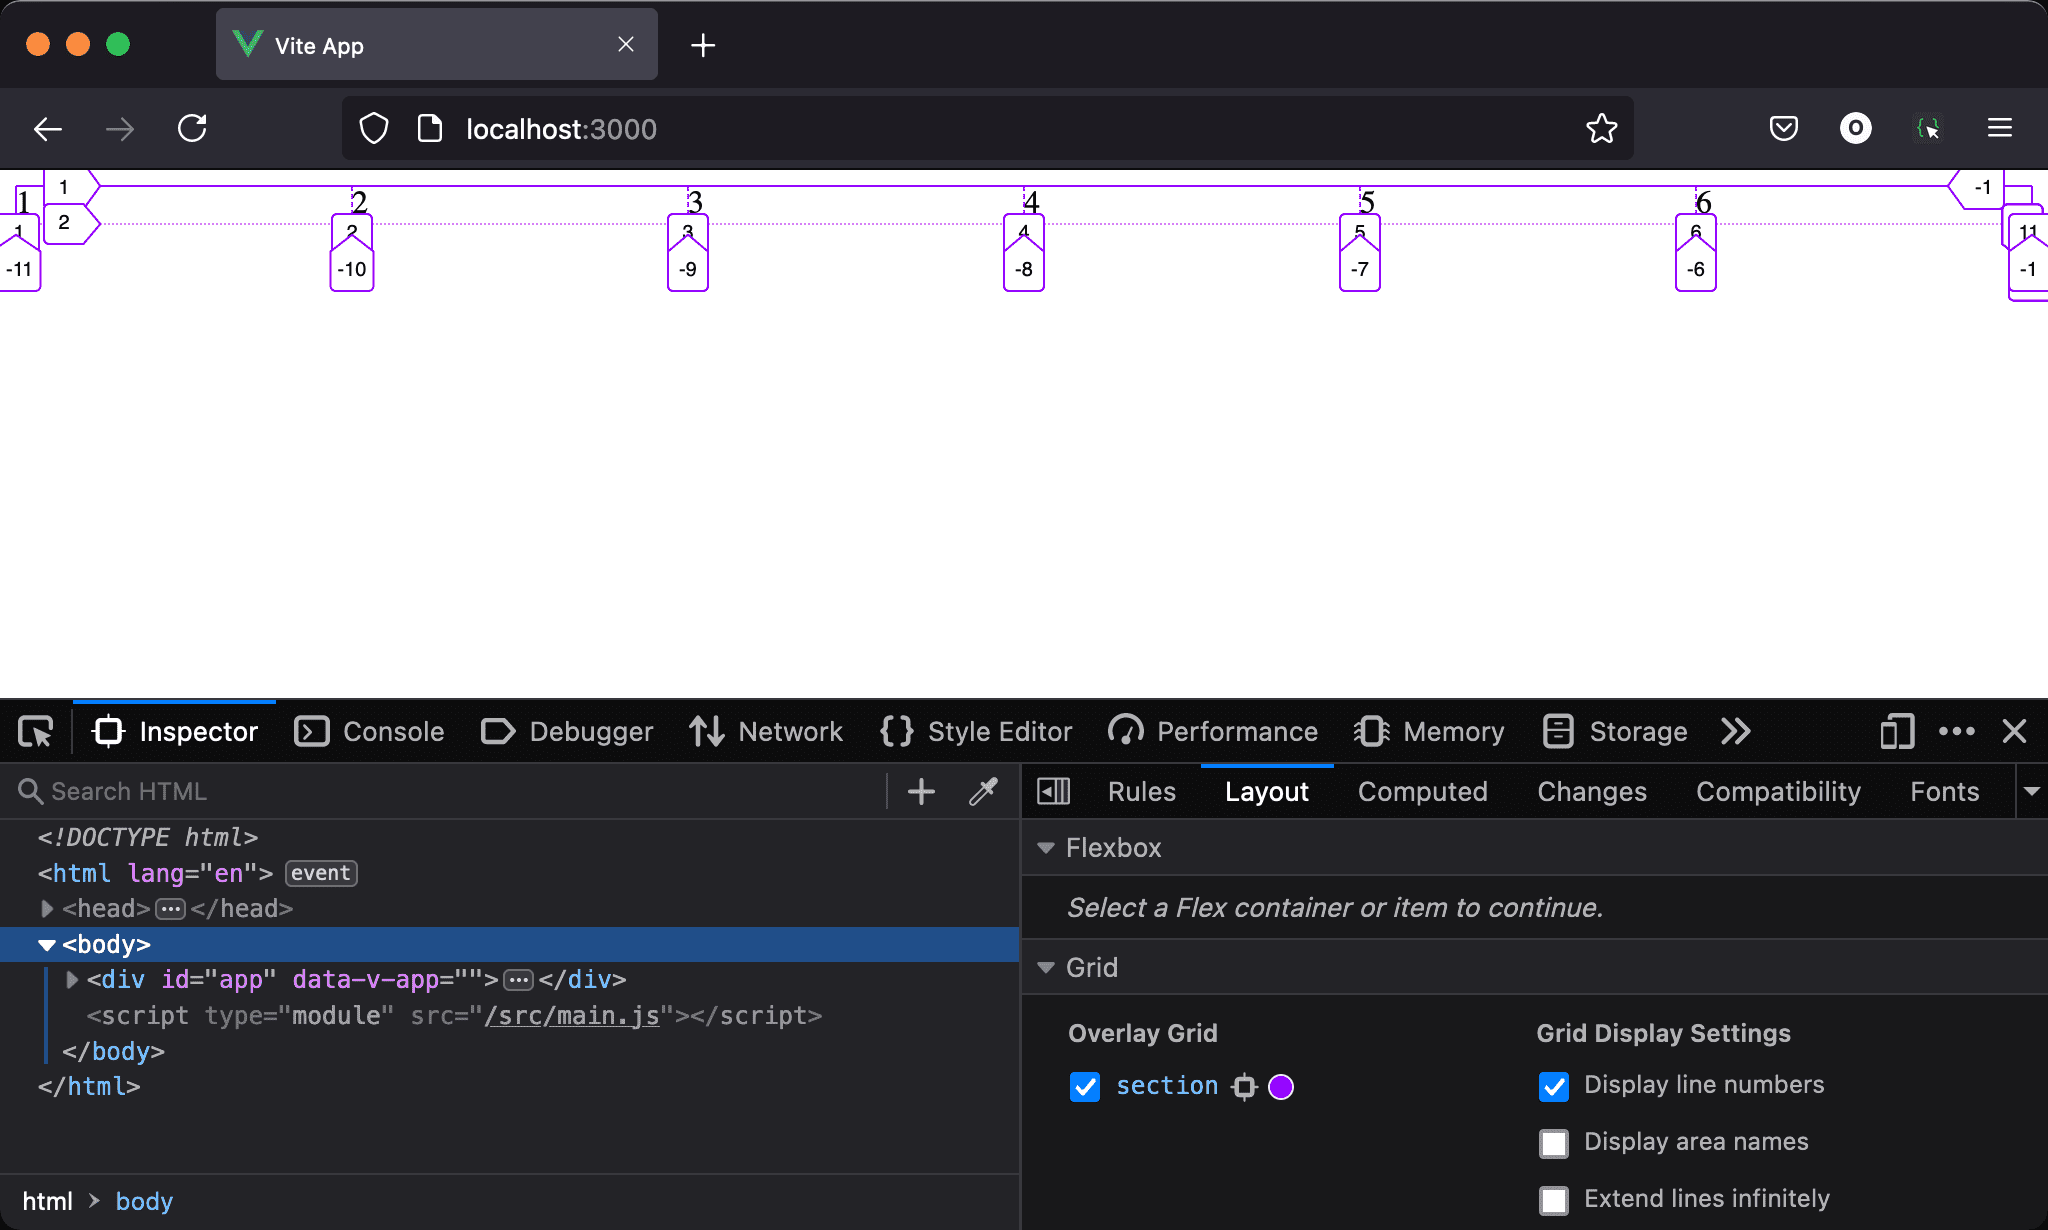Enable Extend lines infinitely checkbox

(1554, 1200)
